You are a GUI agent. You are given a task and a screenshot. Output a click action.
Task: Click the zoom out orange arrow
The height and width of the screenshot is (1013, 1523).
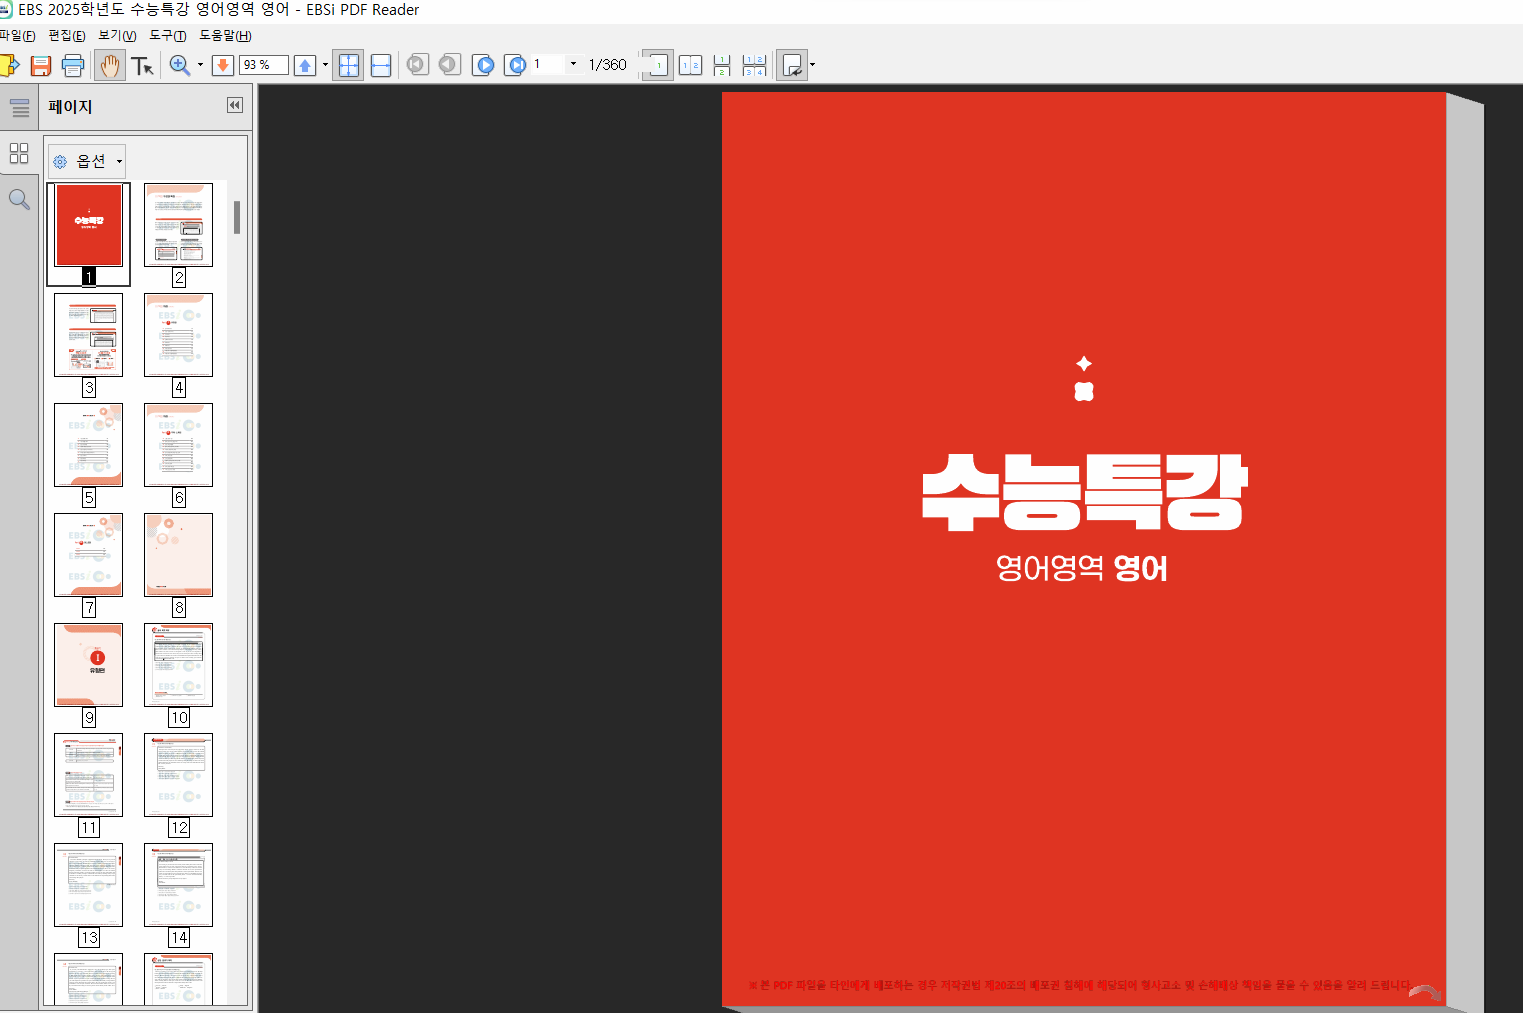point(223,66)
